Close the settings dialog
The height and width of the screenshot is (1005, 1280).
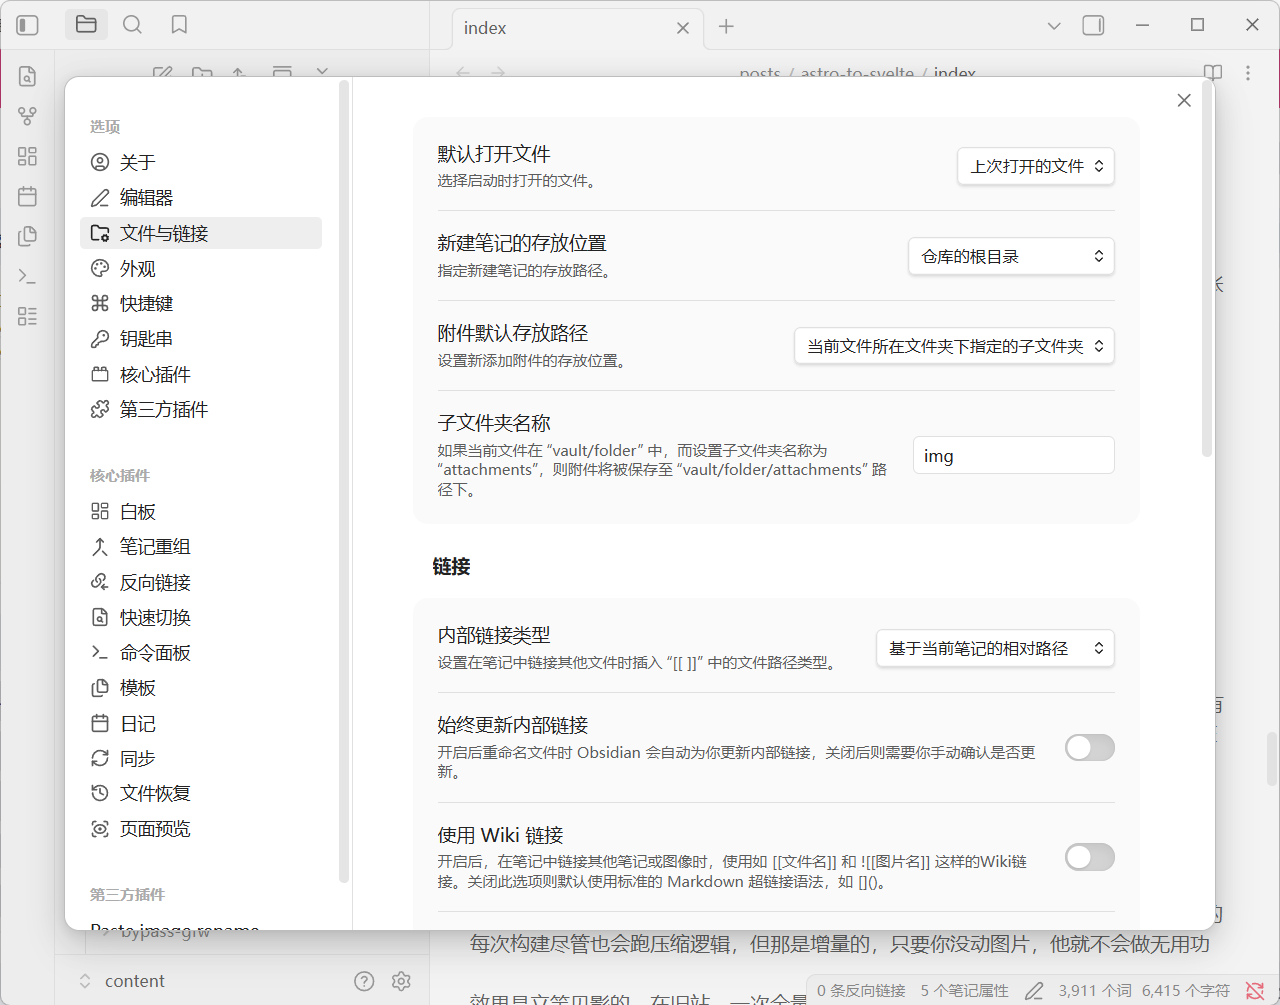point(1184,100)
